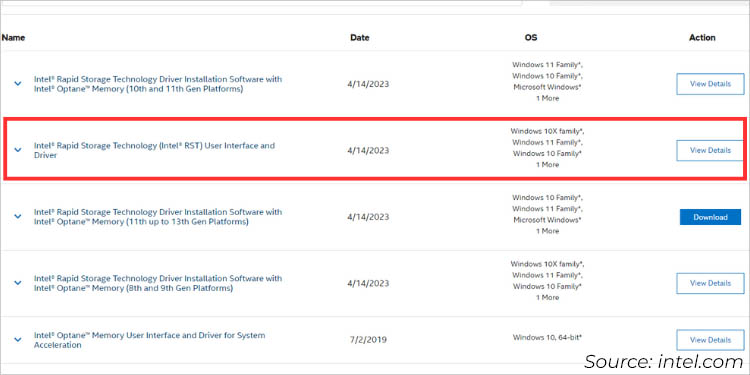Click '1 More' in 10th and 11th Gen row

pyautogui.click(x=547, y=99)
